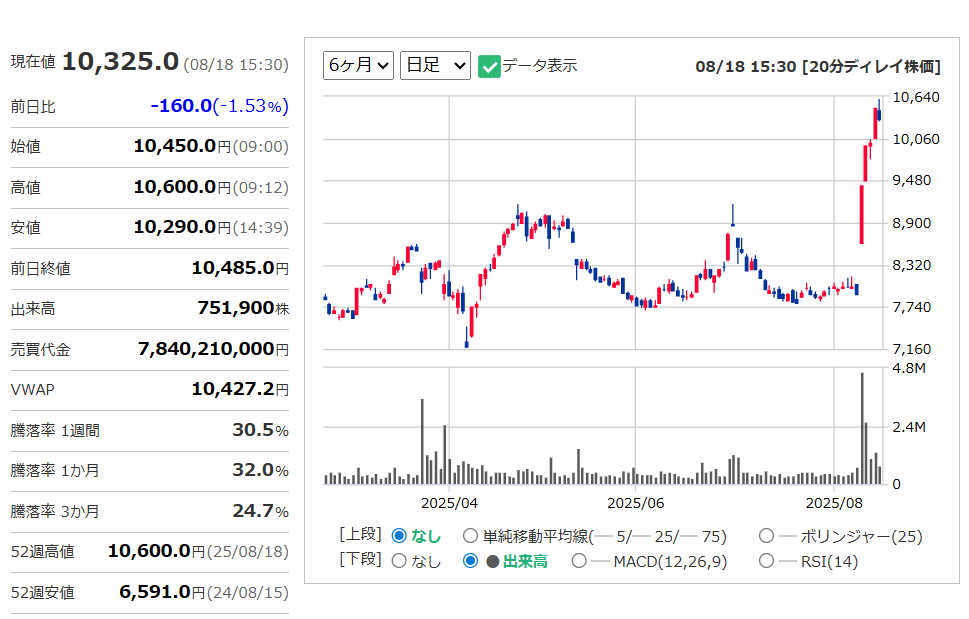The width and height of the screenshot is (969, 619).
Task: Click the 2025/08 date axis label
Action: tap(834, 503)
